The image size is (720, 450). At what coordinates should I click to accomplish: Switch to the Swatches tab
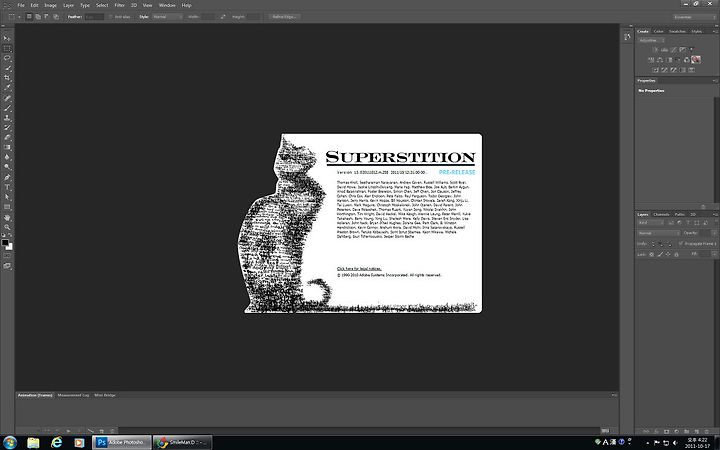tap(677, 31)
